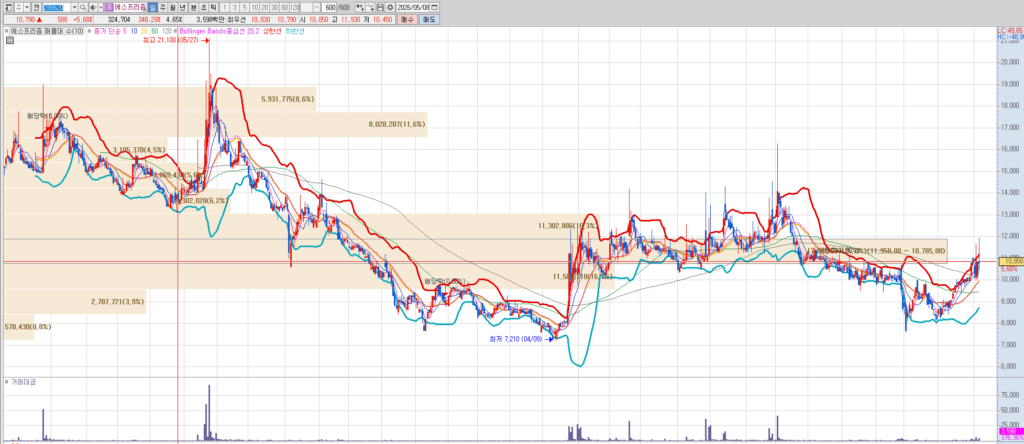1024x444 pixels.
Task: Switch to the 틱 tick chart period
Action: click(x=213, y=7)
